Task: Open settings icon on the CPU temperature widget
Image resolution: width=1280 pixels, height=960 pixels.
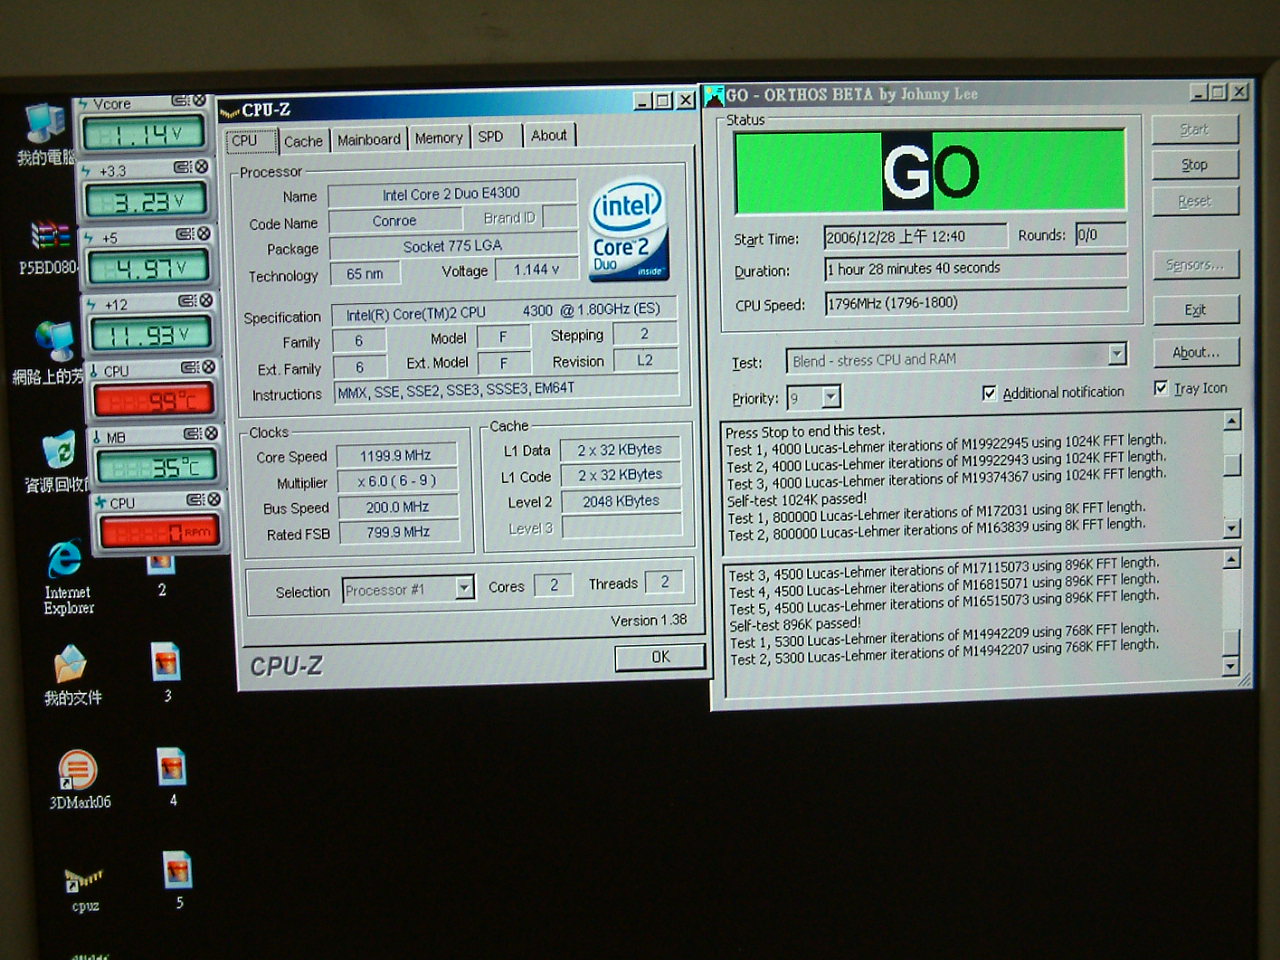Action: click(189, 368)
